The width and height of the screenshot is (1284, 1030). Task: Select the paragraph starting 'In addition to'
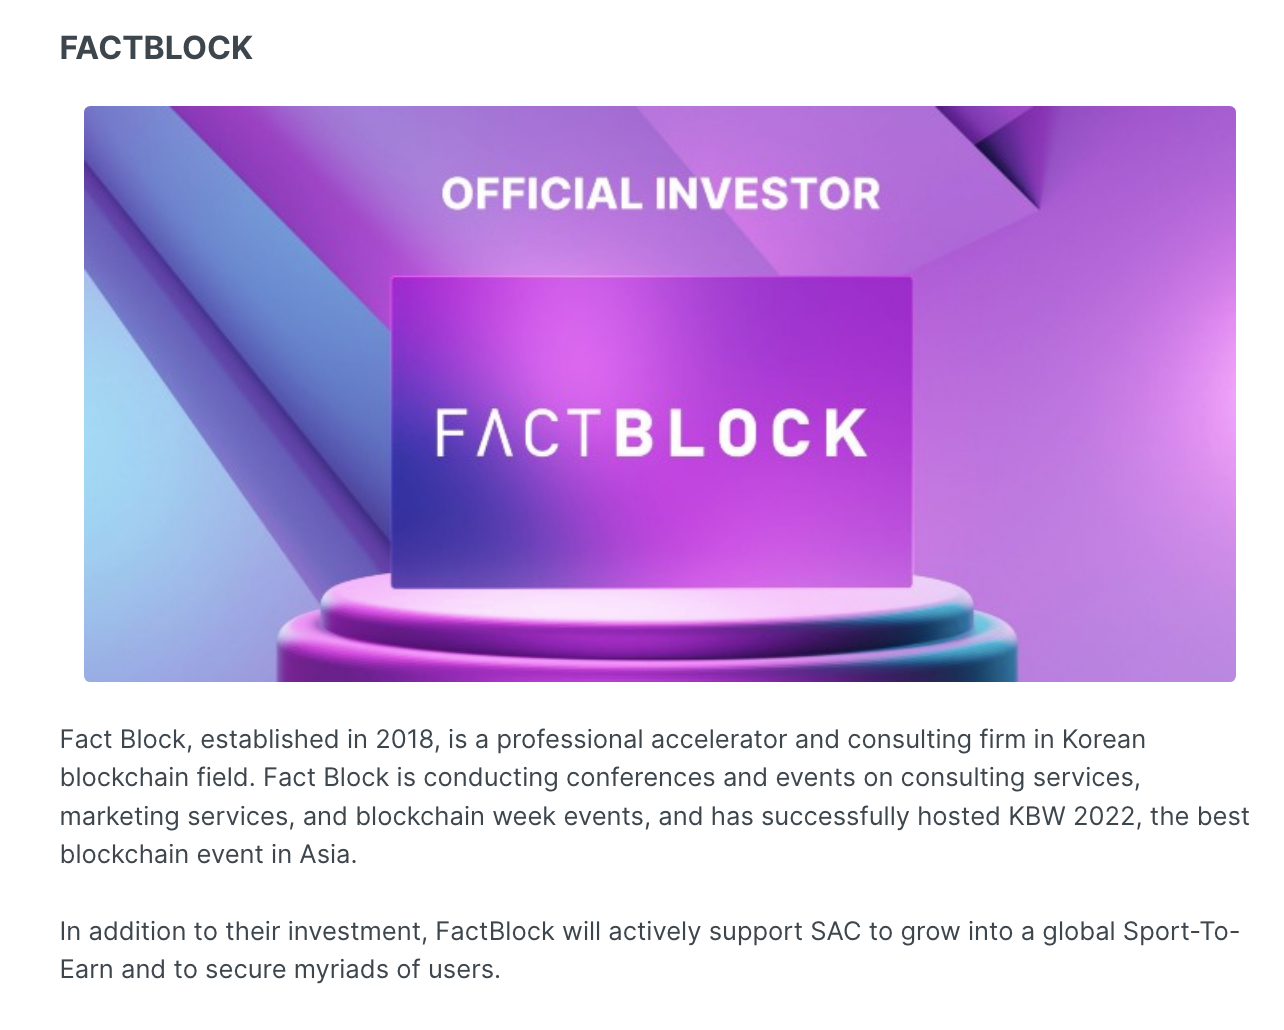tap(650, 950)
